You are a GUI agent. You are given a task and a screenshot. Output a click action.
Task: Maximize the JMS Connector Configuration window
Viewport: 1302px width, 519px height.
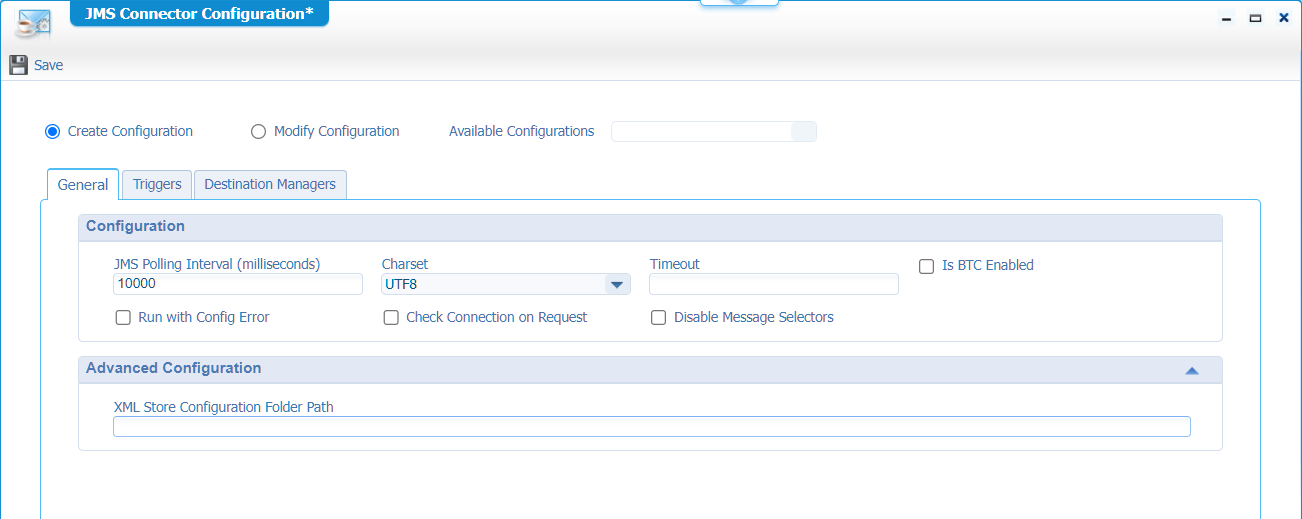point(1255,18)
